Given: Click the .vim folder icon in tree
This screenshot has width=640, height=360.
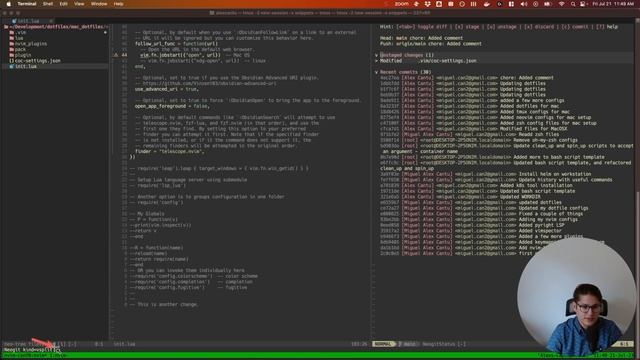Looking at the screenshot, I should pos(12,32).
